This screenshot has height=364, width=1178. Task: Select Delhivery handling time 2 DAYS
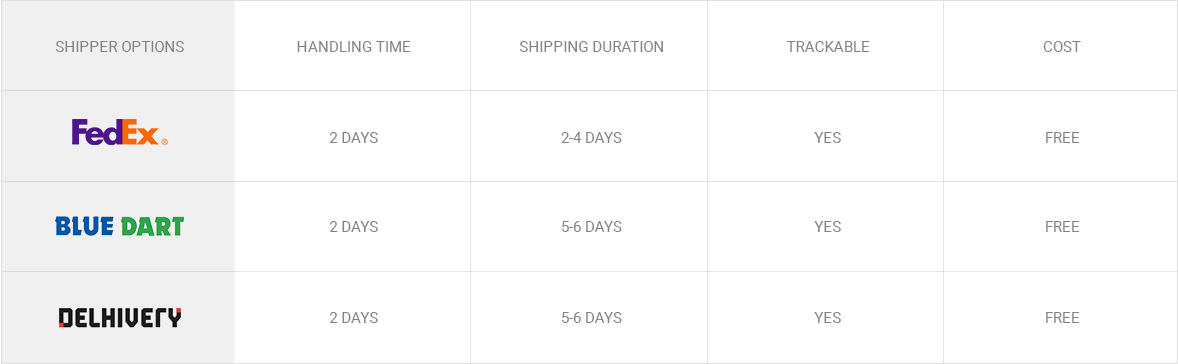pyautogui.click(x=353, y=317)
